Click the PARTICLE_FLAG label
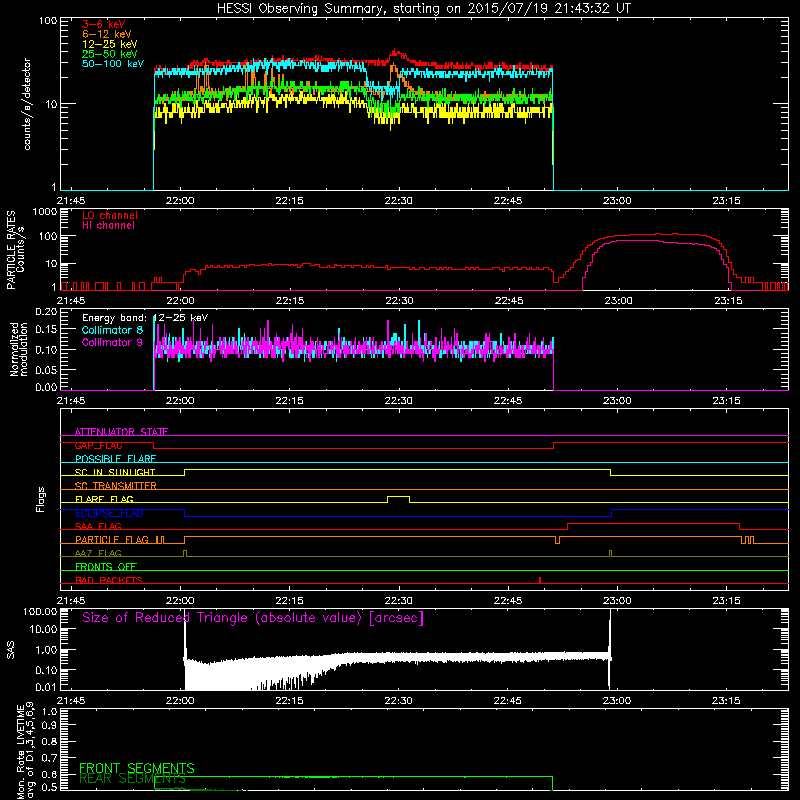This screenshot has width=800, height=800. (x=112, y=540)
